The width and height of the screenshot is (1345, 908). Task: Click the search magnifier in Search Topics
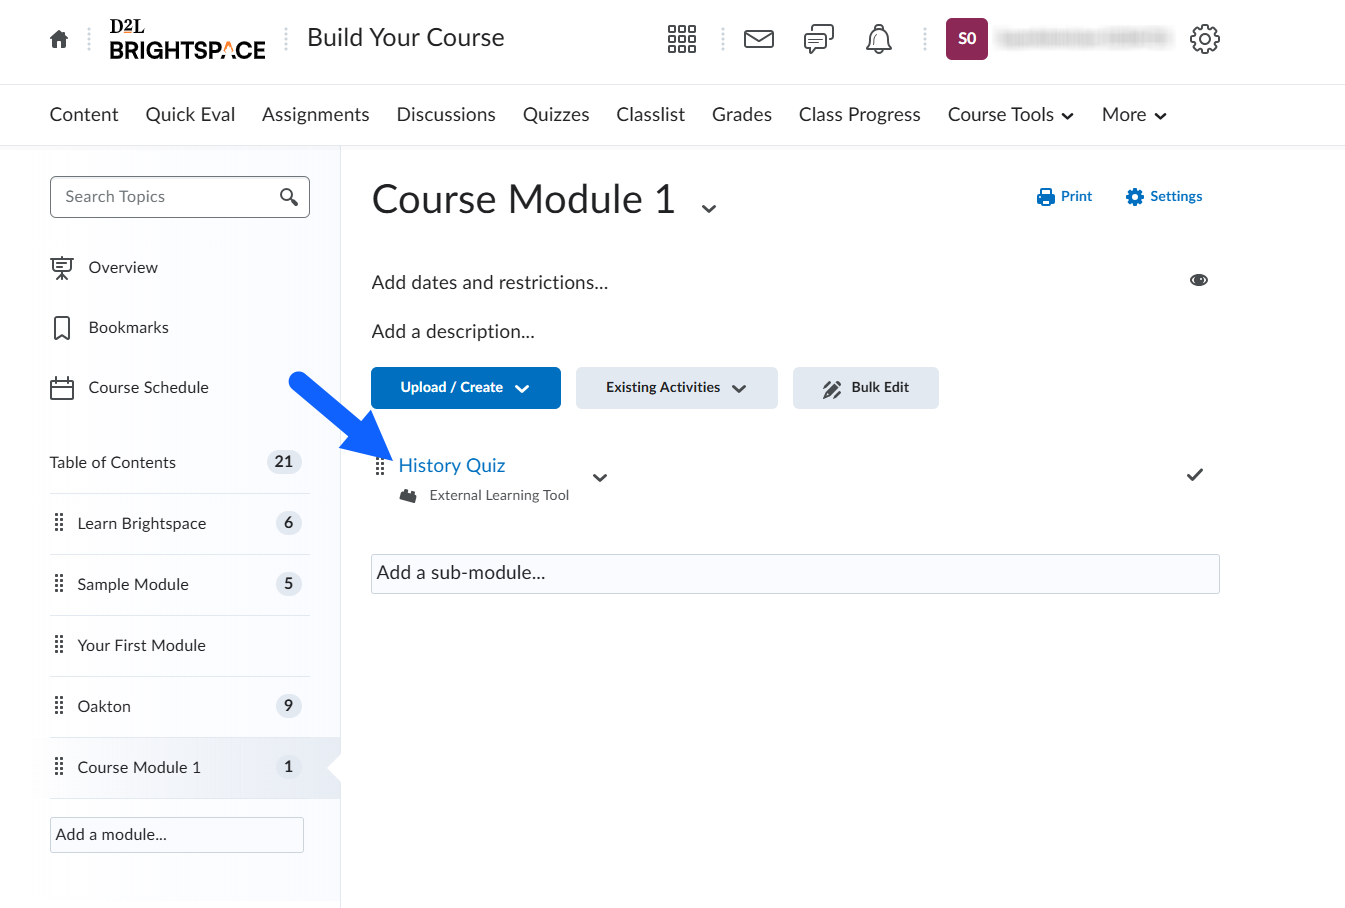(289, 197)
